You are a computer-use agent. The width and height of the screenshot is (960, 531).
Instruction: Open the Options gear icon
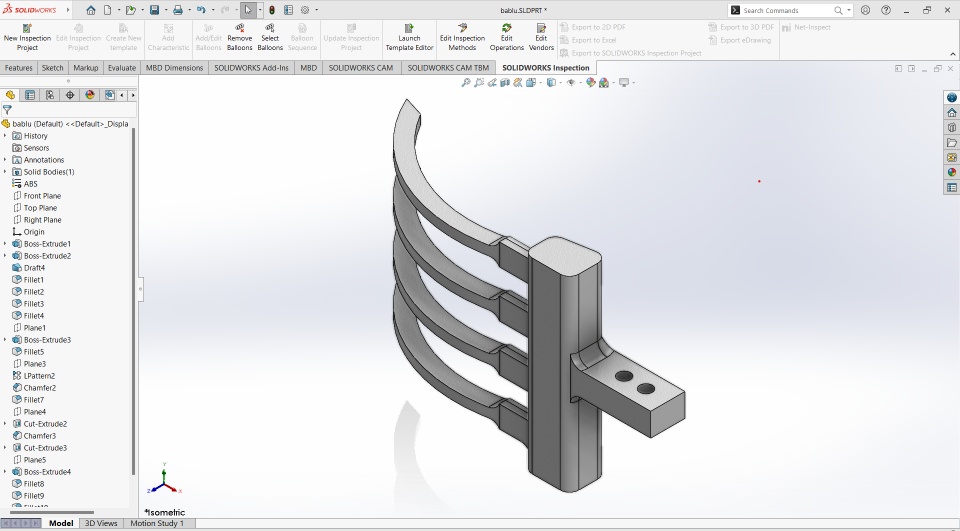click(x=305, y=10)
